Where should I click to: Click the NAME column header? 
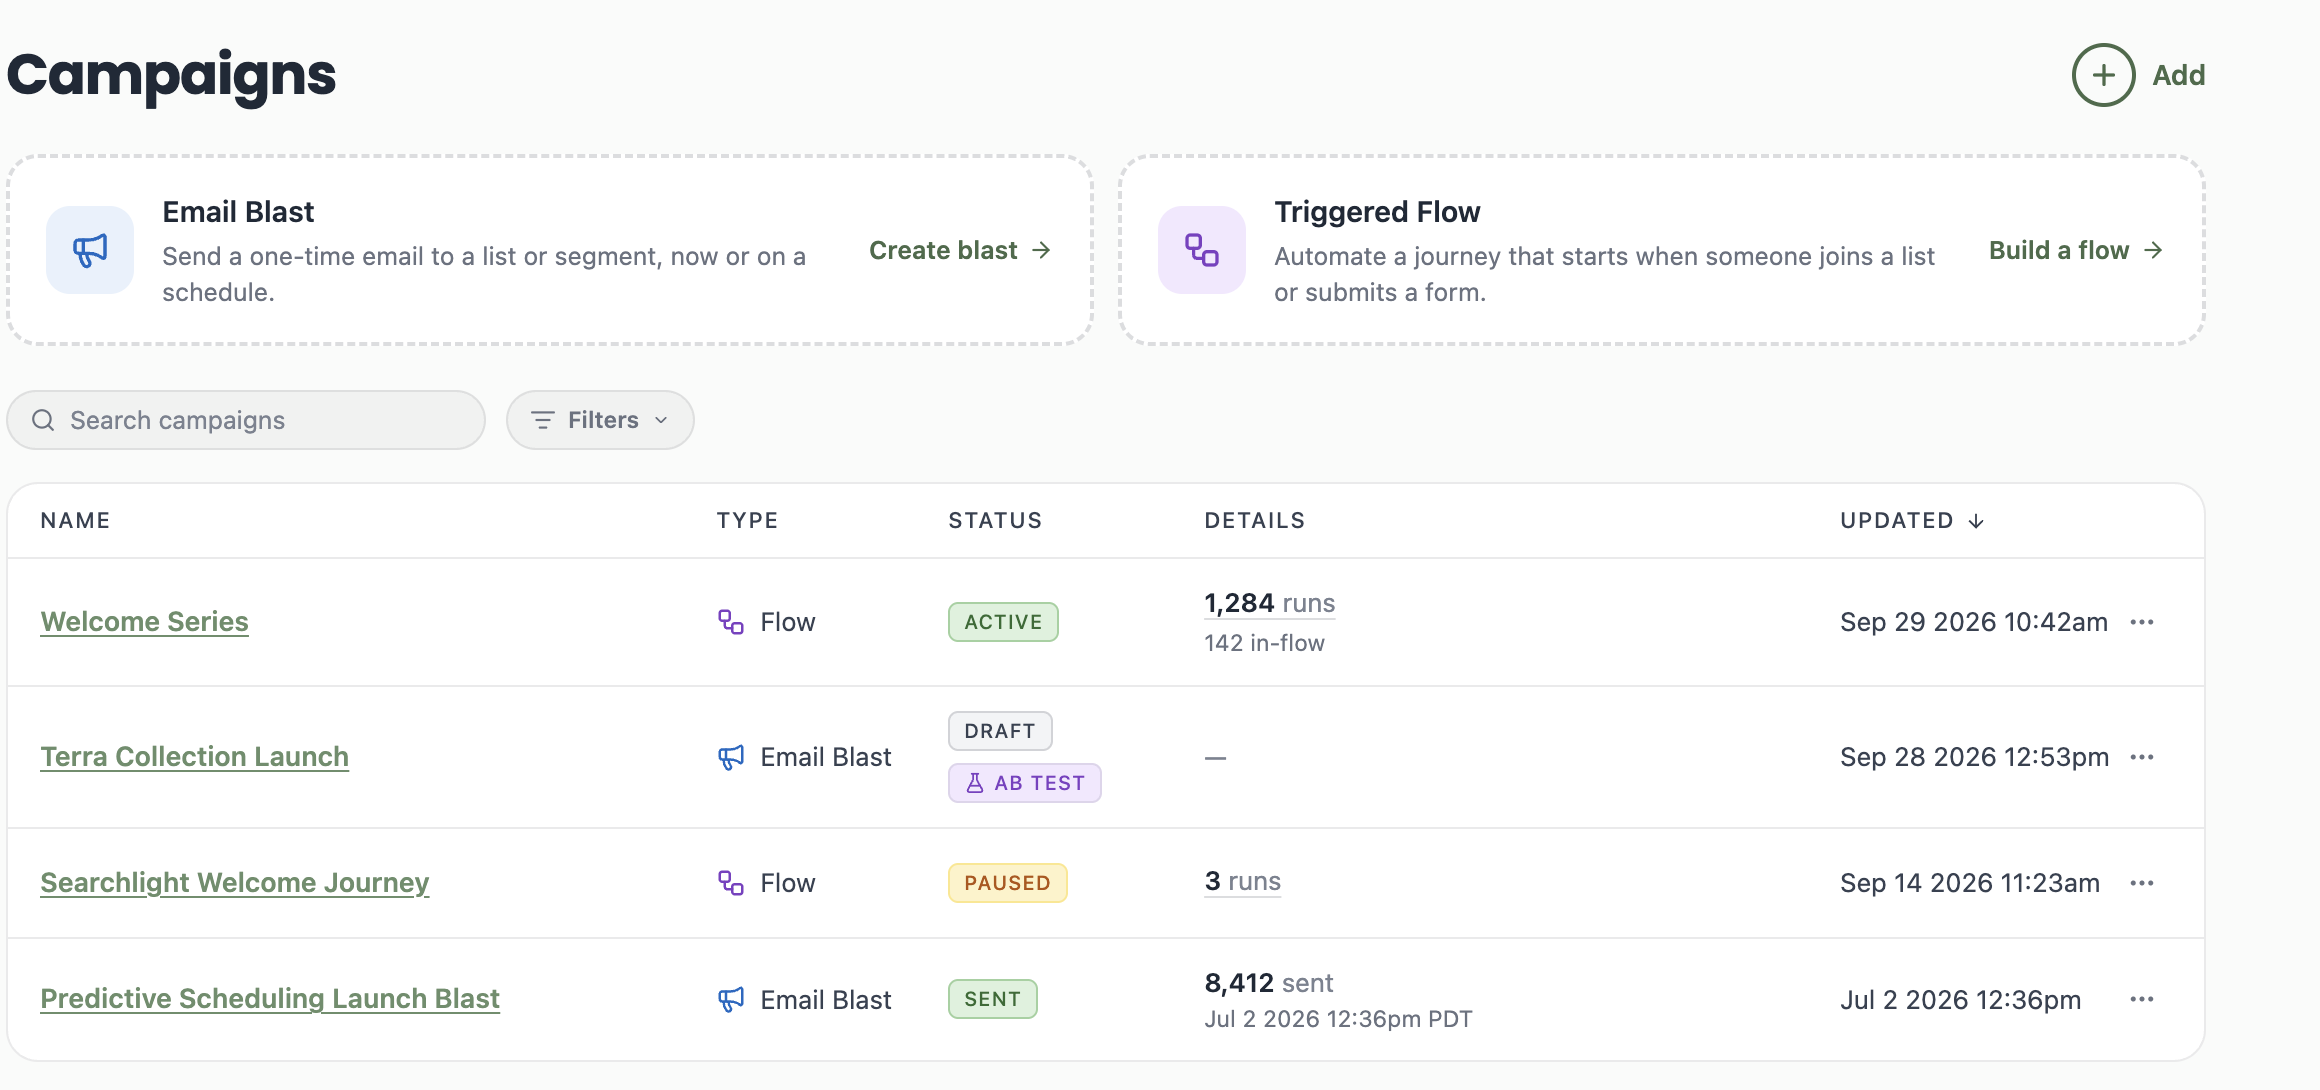tap(75, 521)
